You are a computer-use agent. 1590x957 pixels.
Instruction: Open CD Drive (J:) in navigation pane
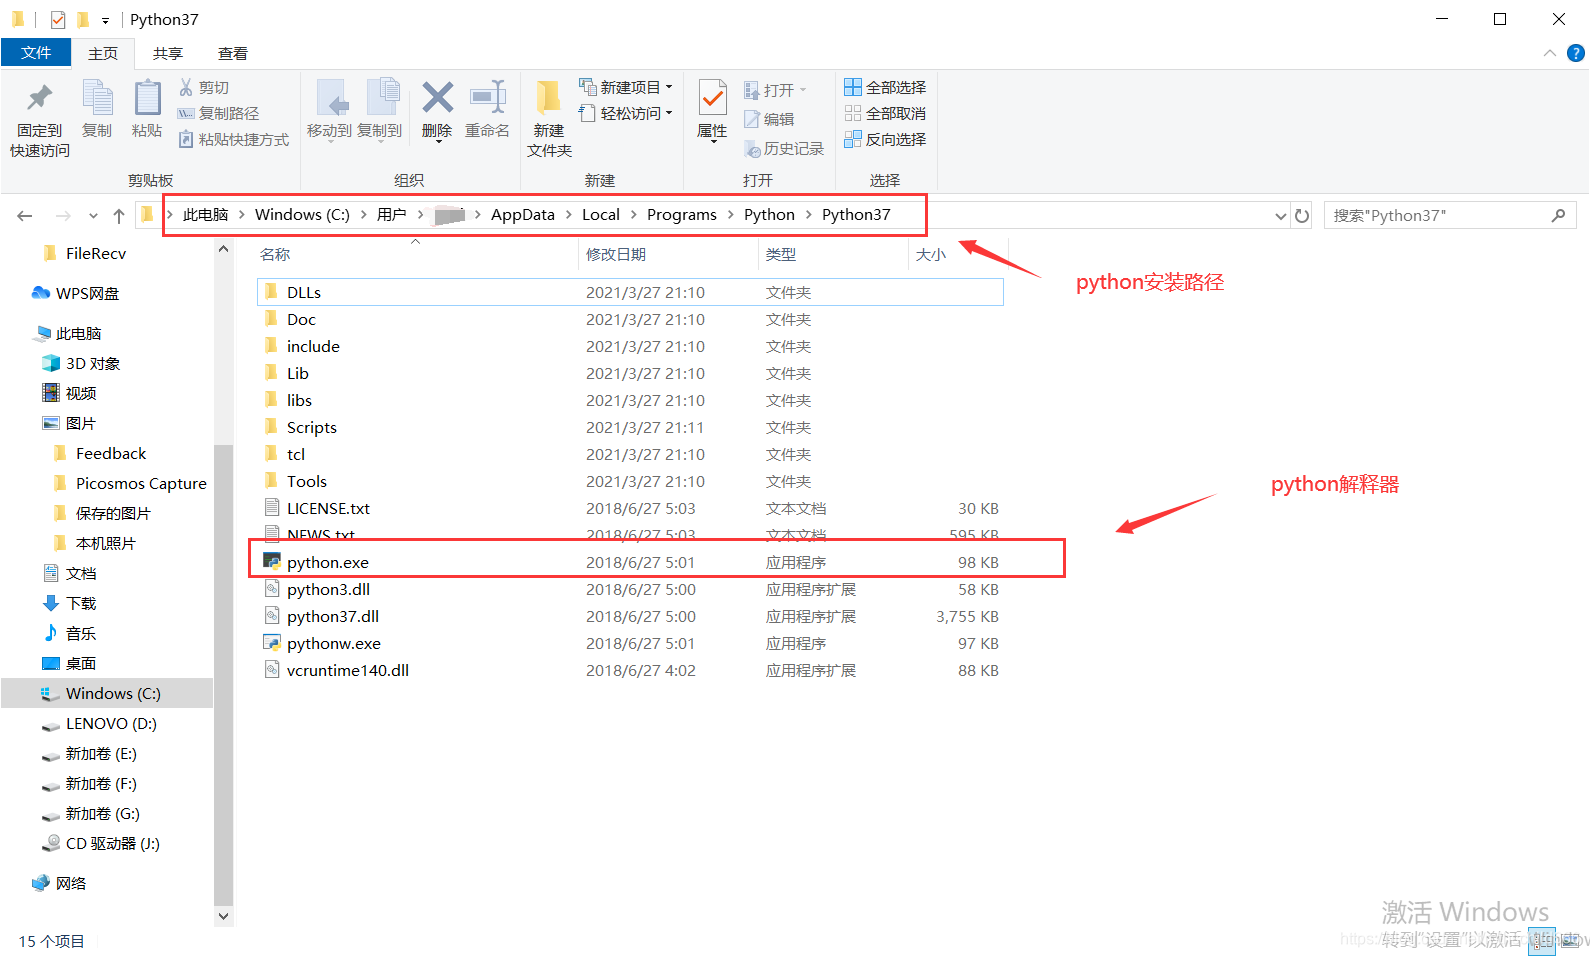click(x=101, y=843)
